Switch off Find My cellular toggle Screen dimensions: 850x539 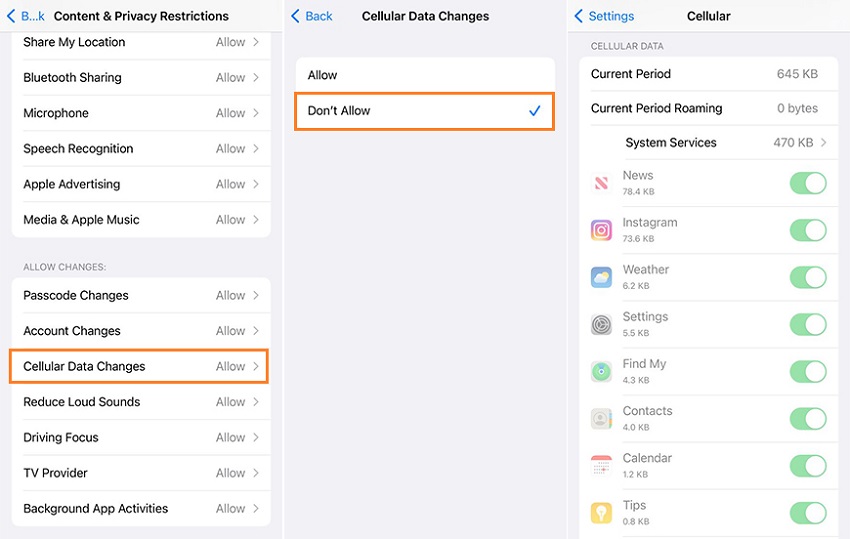point(808,372)
